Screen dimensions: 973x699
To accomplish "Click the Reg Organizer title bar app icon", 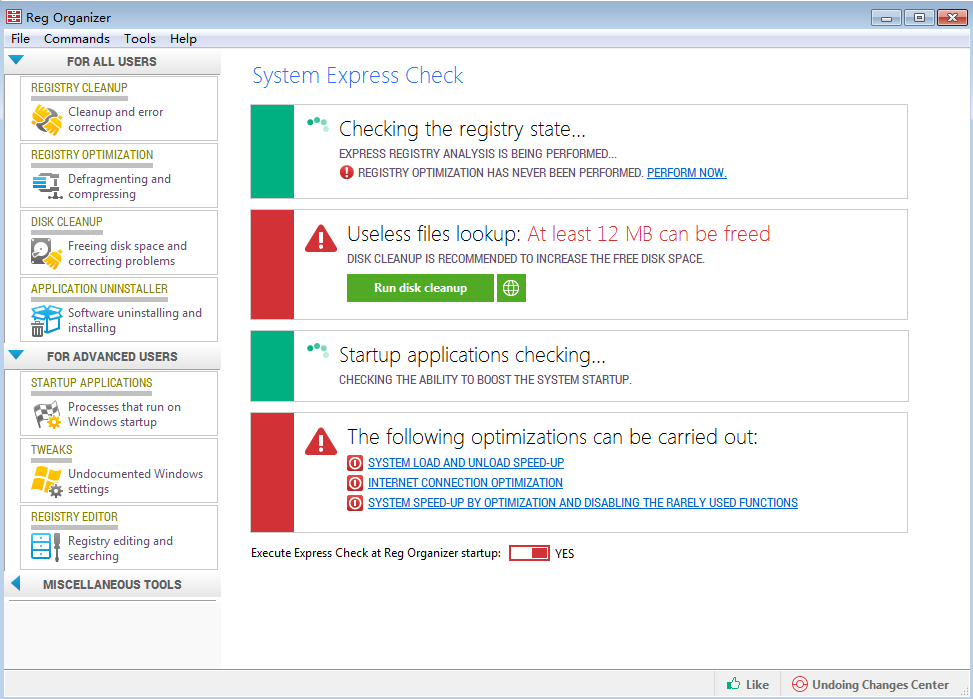I will [x=14, y=17].
